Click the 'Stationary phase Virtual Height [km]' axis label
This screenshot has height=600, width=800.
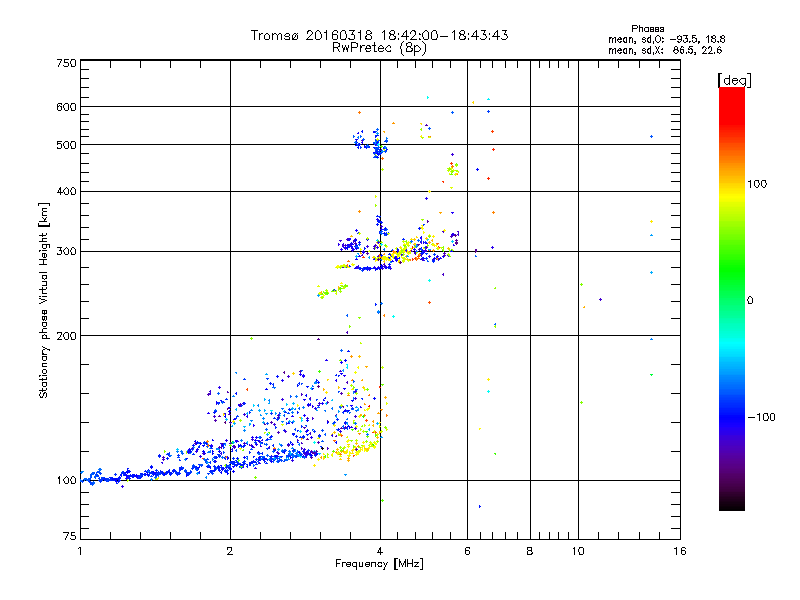[x=44, y=301]
